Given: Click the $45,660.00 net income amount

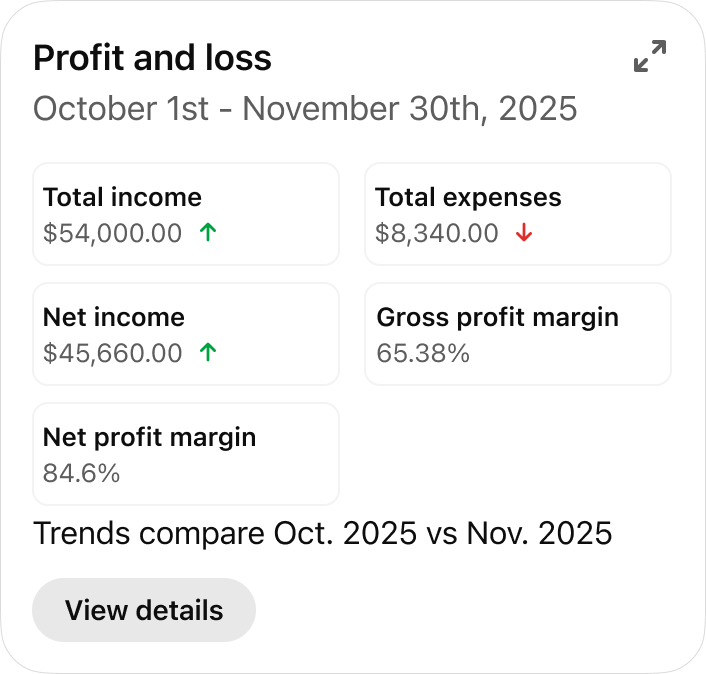Looking at the screenshot, I should [x=112, y=354].
